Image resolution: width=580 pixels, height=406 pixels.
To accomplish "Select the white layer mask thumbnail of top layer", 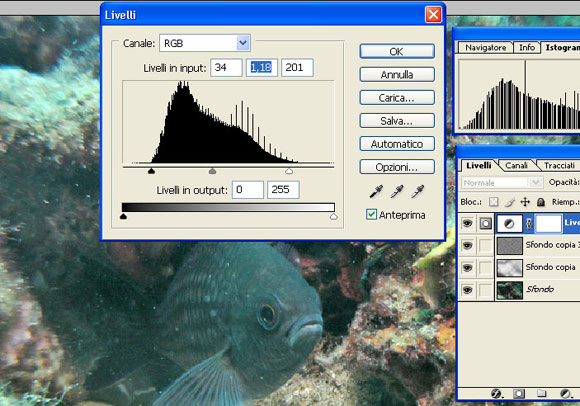I will point(549,223).
